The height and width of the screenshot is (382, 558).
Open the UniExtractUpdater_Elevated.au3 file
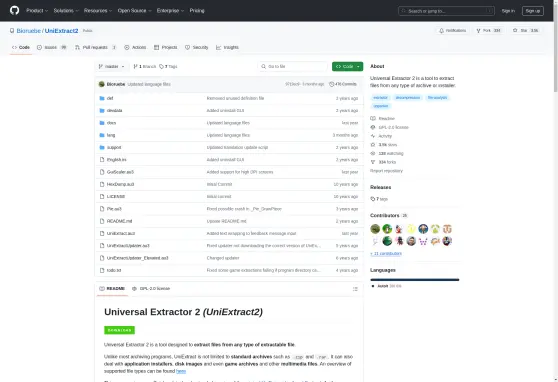click(137, 258)
